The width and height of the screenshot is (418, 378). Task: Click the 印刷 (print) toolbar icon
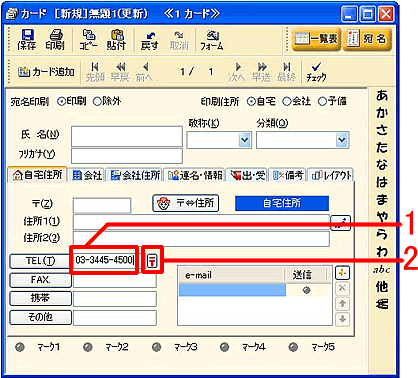[x=55, y=40]
